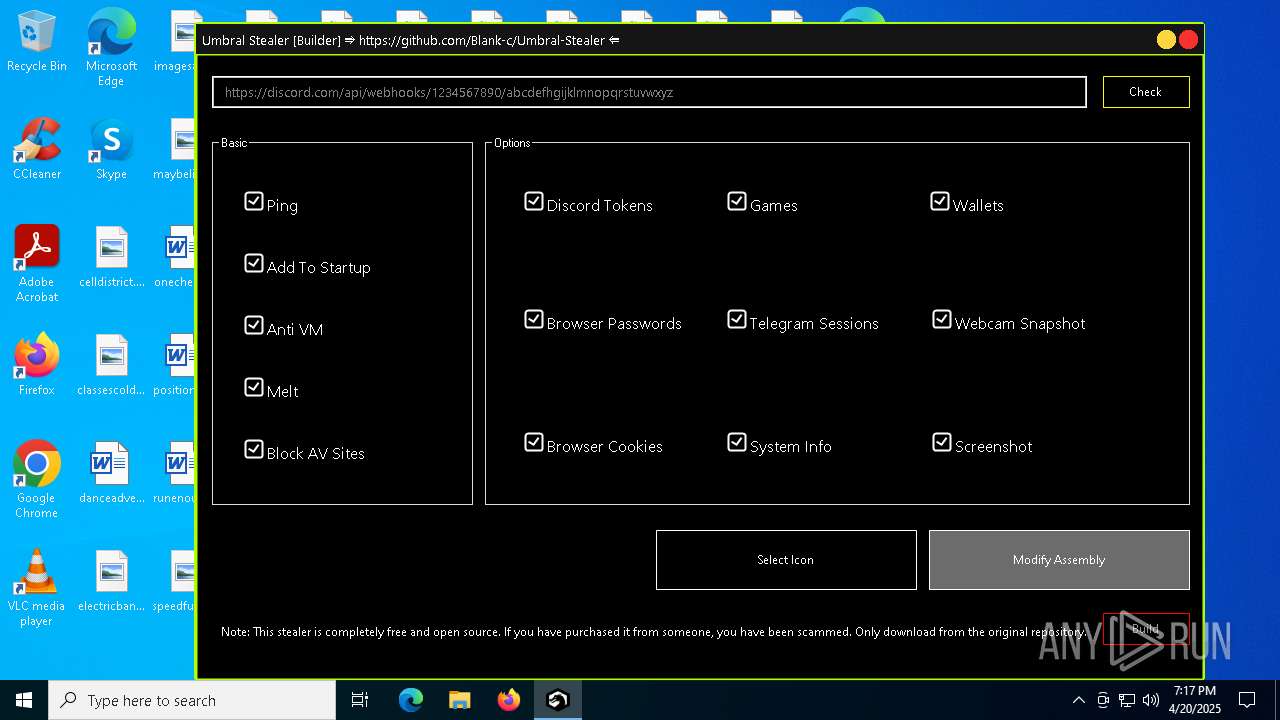Image resolution: width=1280 pixels, height=720 pixels.
Task: Select the electricban image file icon
Action: point(111,581)
